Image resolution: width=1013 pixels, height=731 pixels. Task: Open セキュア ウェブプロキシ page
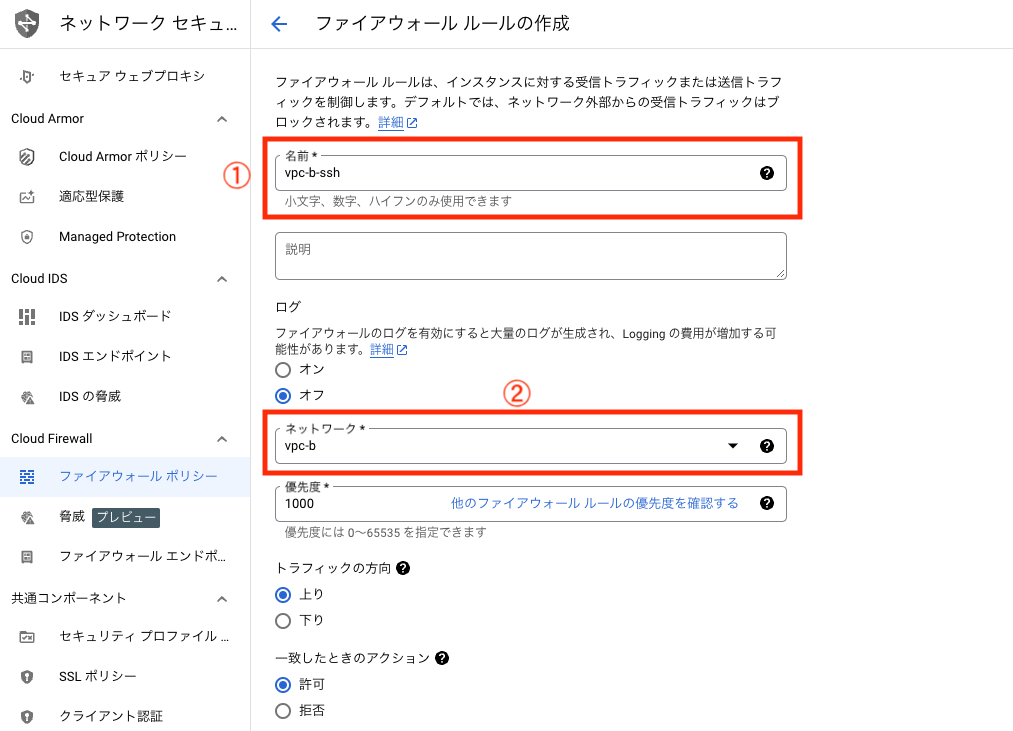click(132, 76)
